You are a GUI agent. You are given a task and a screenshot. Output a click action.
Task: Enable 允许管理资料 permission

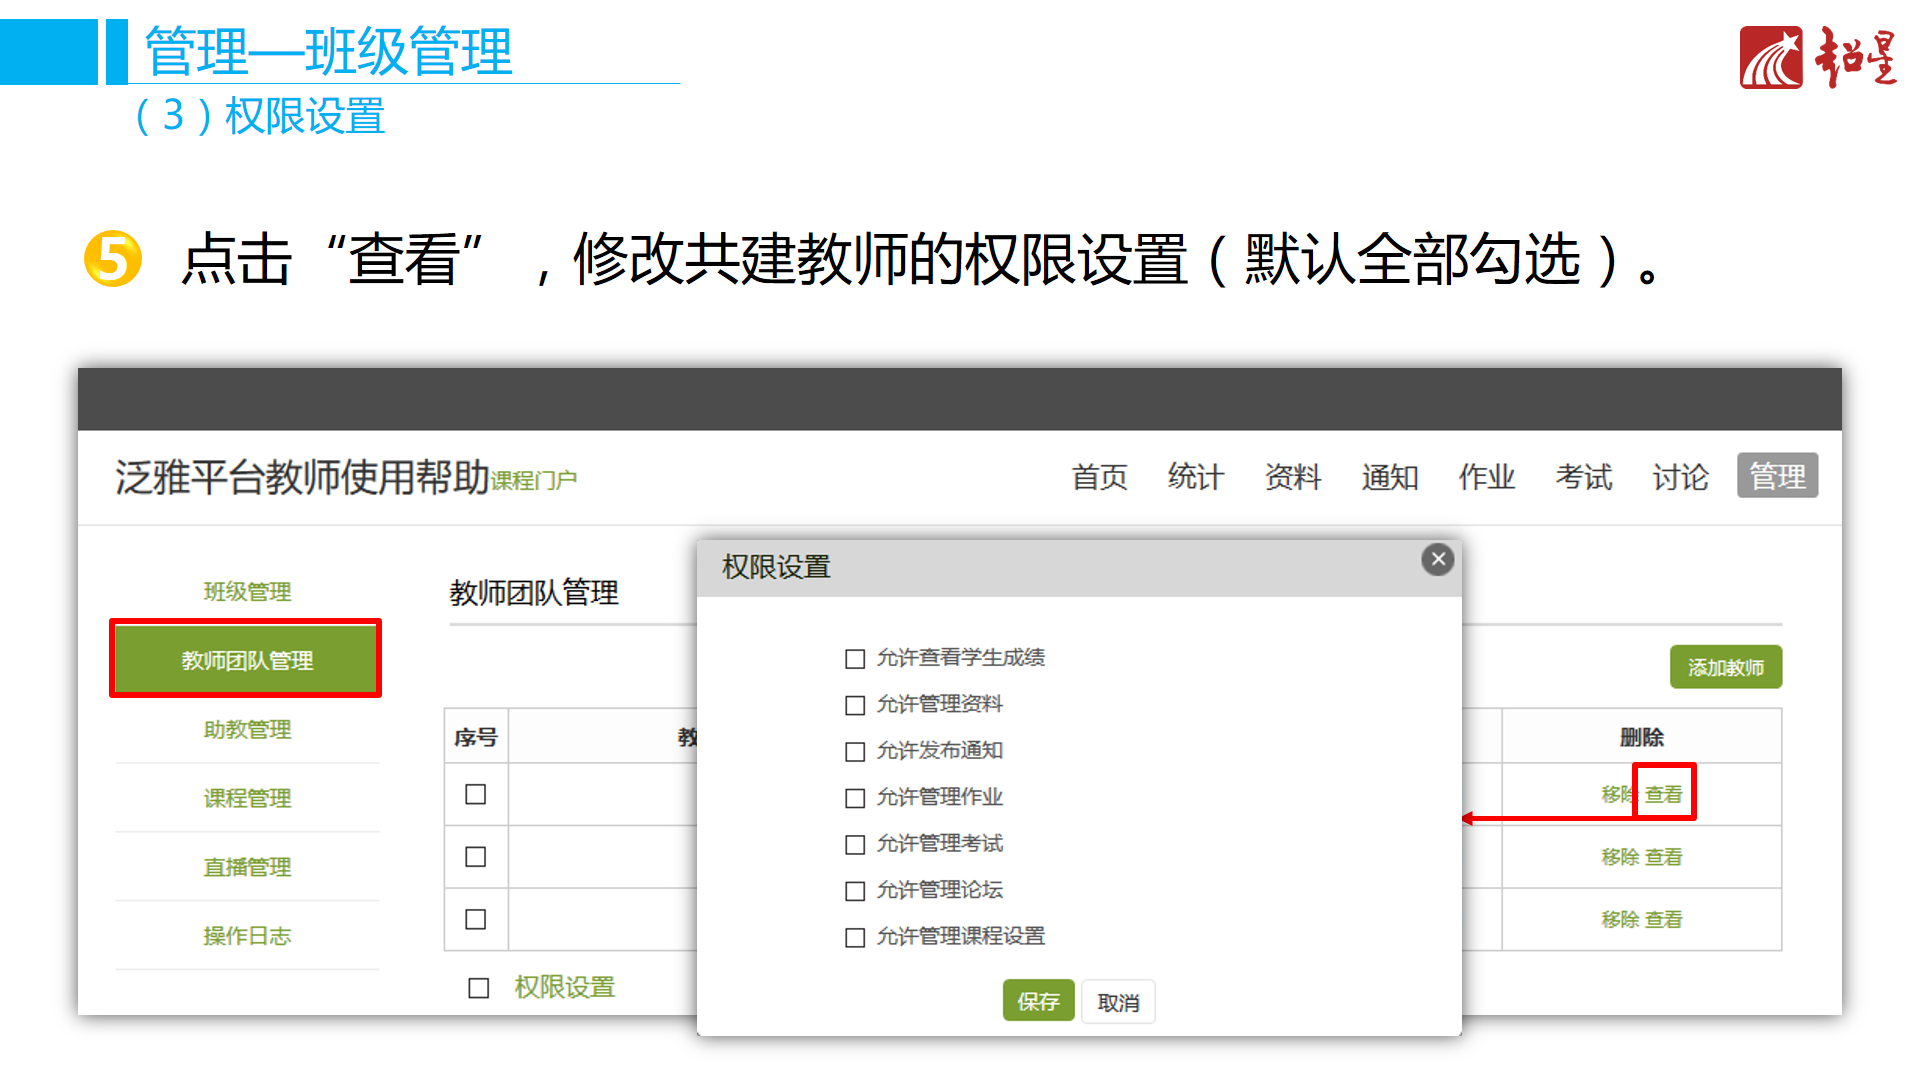pos(855,705)
